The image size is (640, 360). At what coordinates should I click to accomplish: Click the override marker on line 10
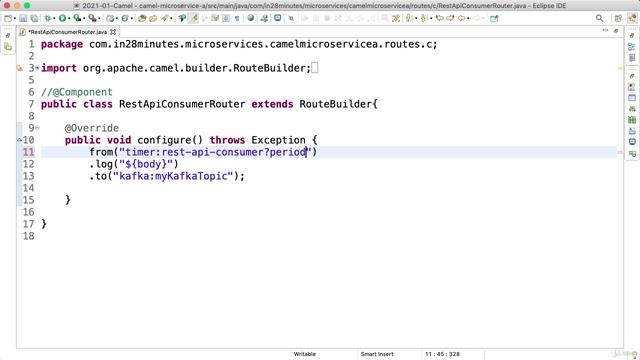point(19,140)
